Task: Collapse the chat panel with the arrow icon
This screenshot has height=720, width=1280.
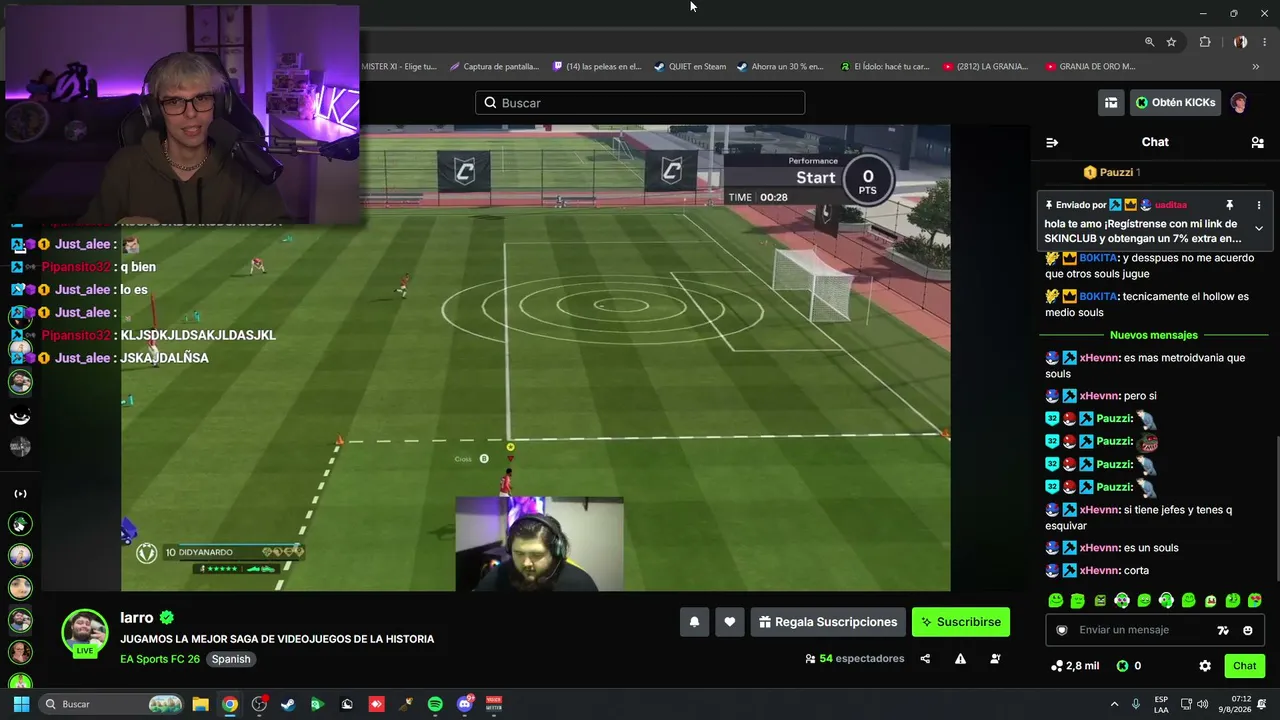Action: [x=1052, y=142]
